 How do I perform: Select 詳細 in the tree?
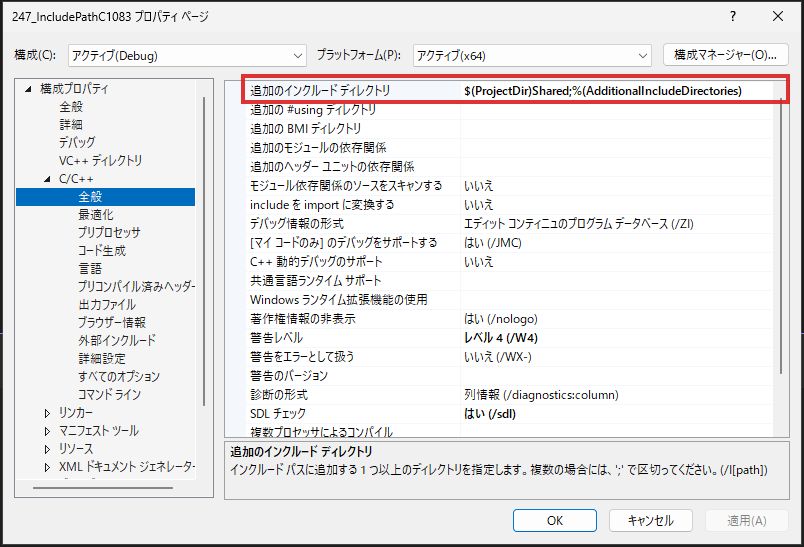[71, 125]
